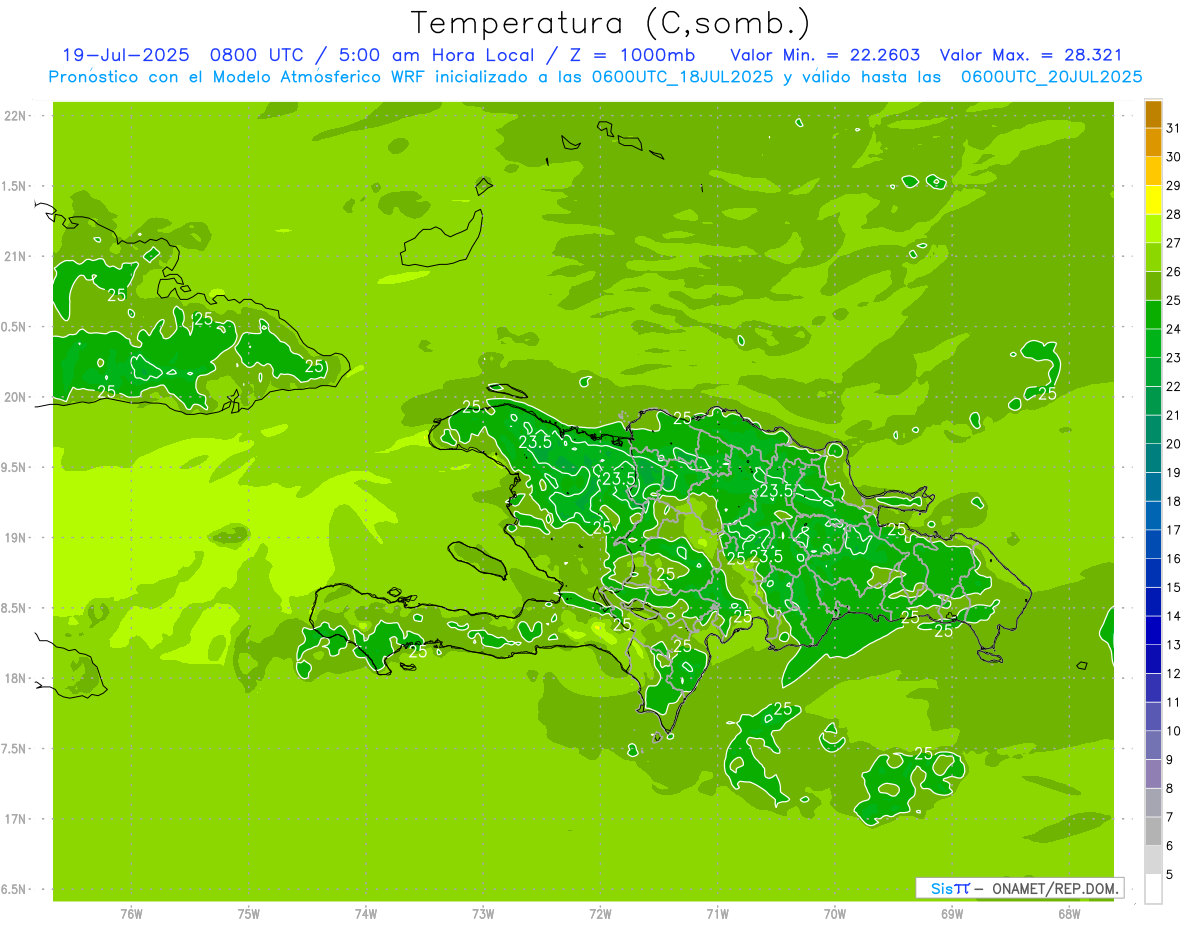
Task: Click '0600UTC_20JUL2025' valid-until time
Action: pos(1051,77)
